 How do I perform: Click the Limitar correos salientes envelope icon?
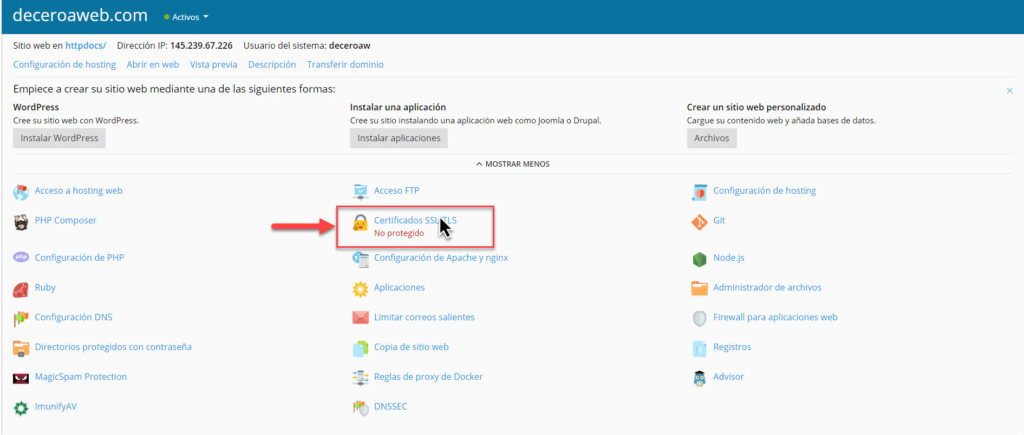pyautogui.click(x=360, y=318)
